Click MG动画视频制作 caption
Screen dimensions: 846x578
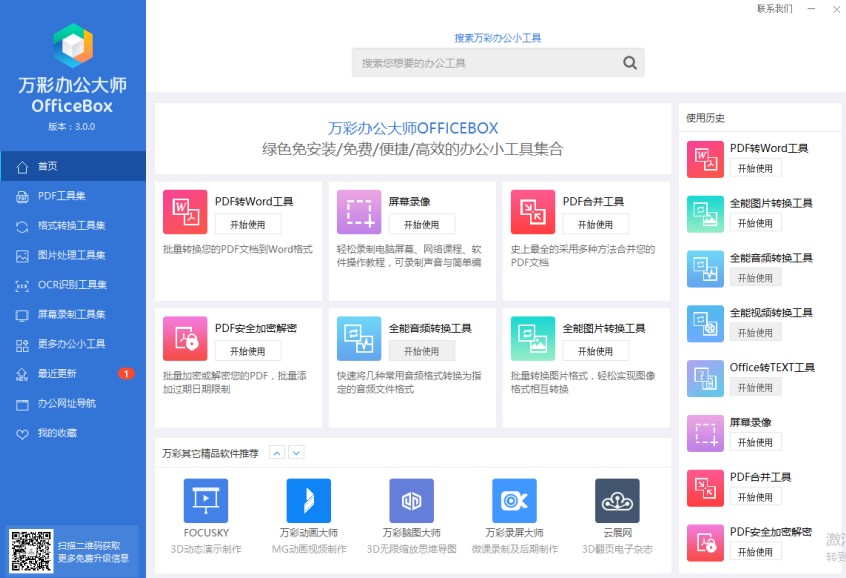309,549
